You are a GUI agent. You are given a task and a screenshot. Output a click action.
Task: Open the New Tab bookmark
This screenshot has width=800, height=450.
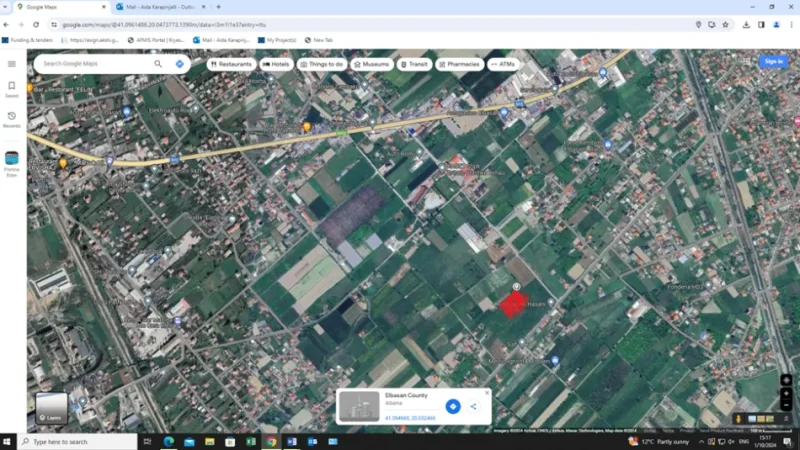pos(318,40)
